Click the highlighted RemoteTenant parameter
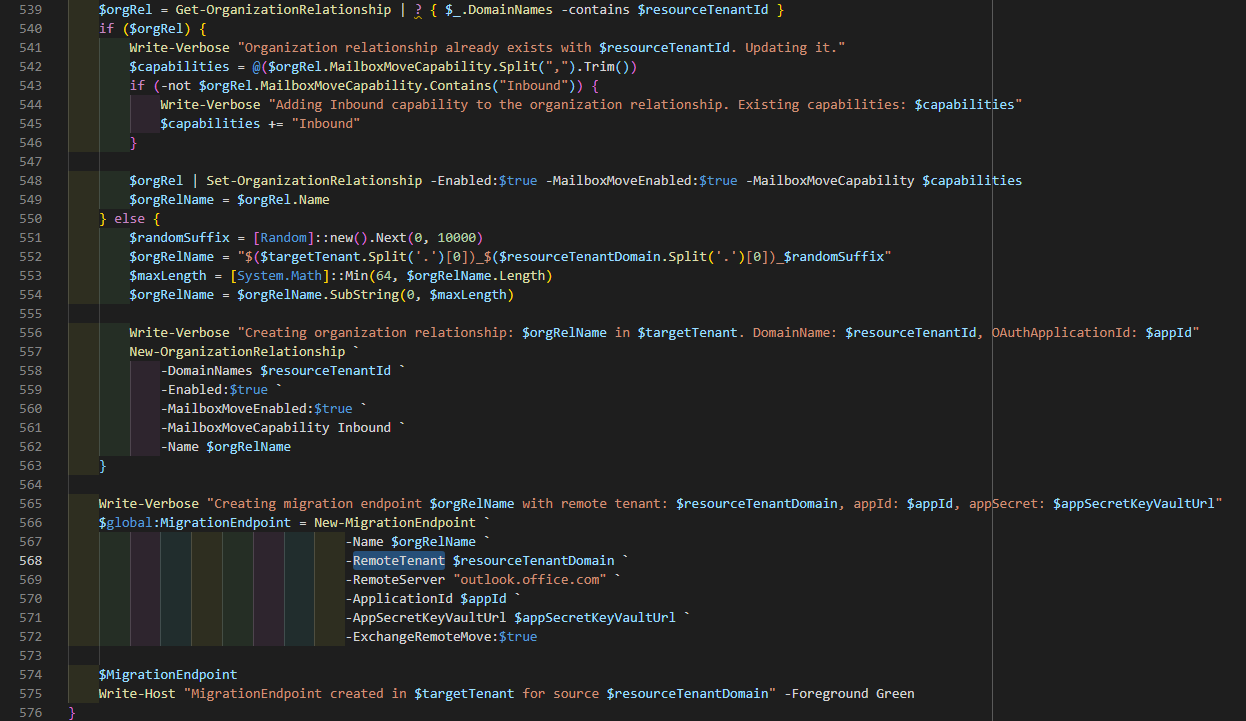The image size is (1246, 721). (x=397, y=560)
